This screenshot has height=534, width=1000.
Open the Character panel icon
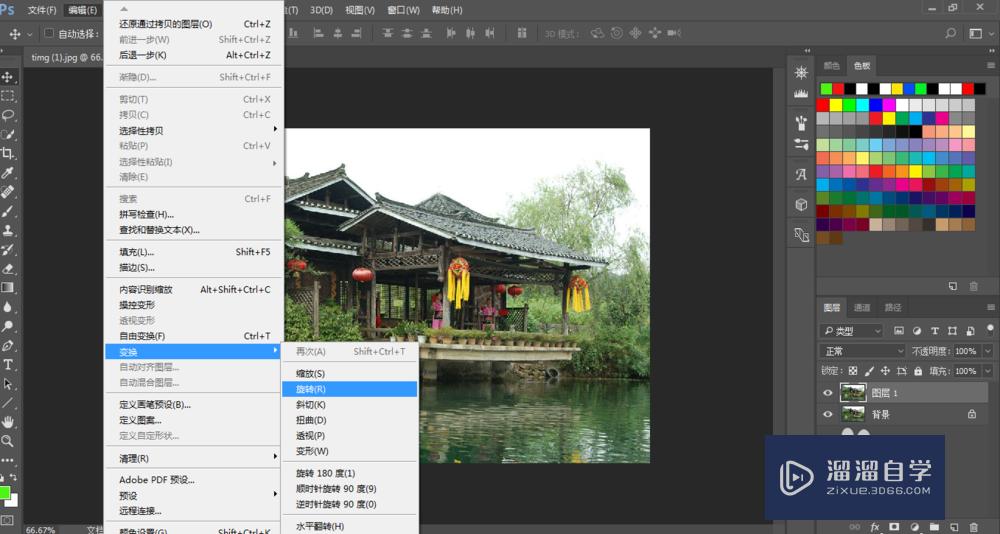tap(801, 174)
